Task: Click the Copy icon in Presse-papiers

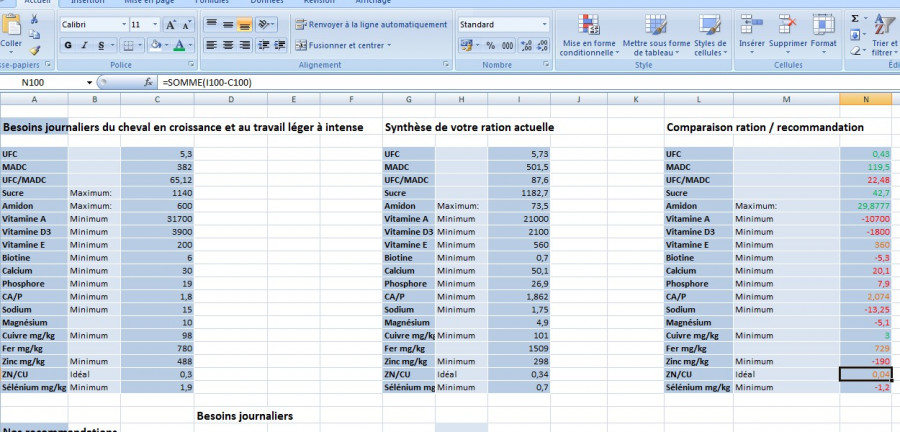Action: point(34,35)
